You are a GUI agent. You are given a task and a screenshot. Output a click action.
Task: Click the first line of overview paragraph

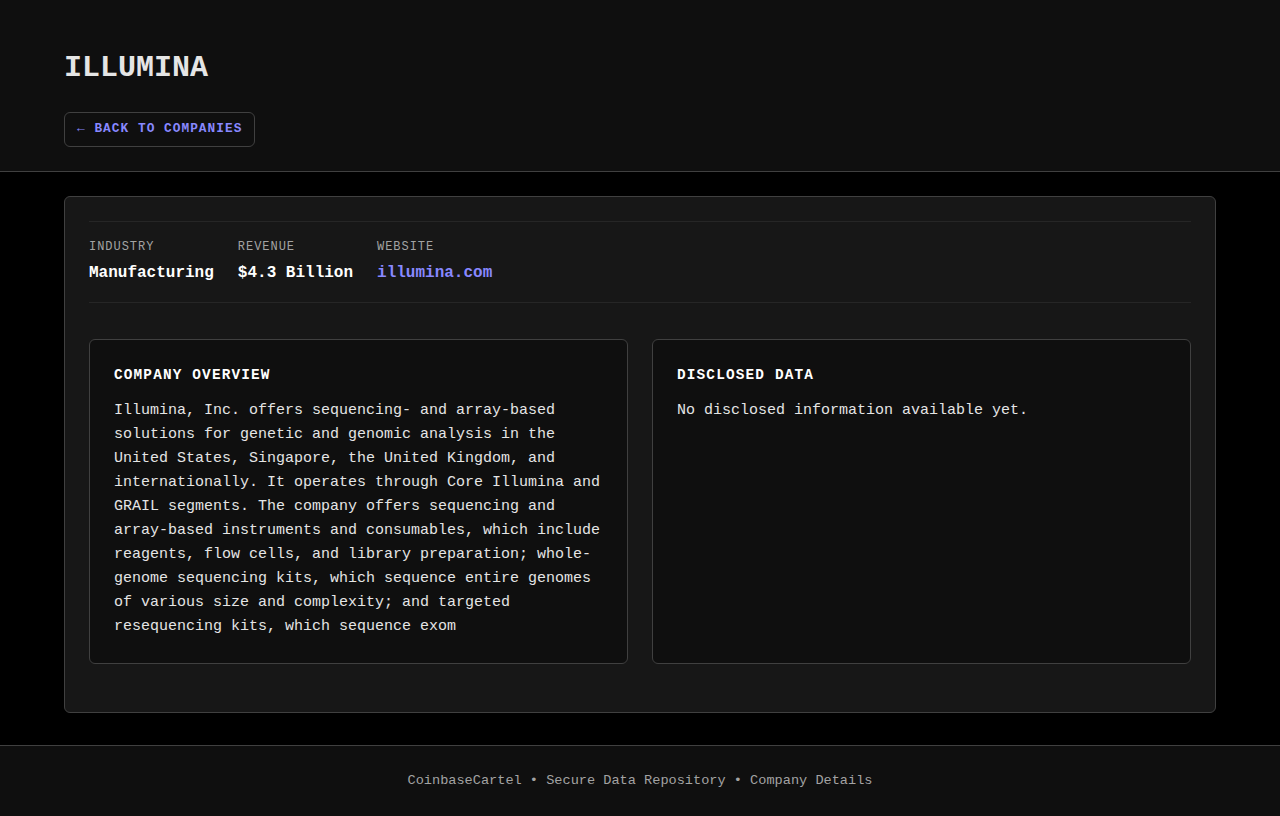pyautogui.click(x=334, y=410)
